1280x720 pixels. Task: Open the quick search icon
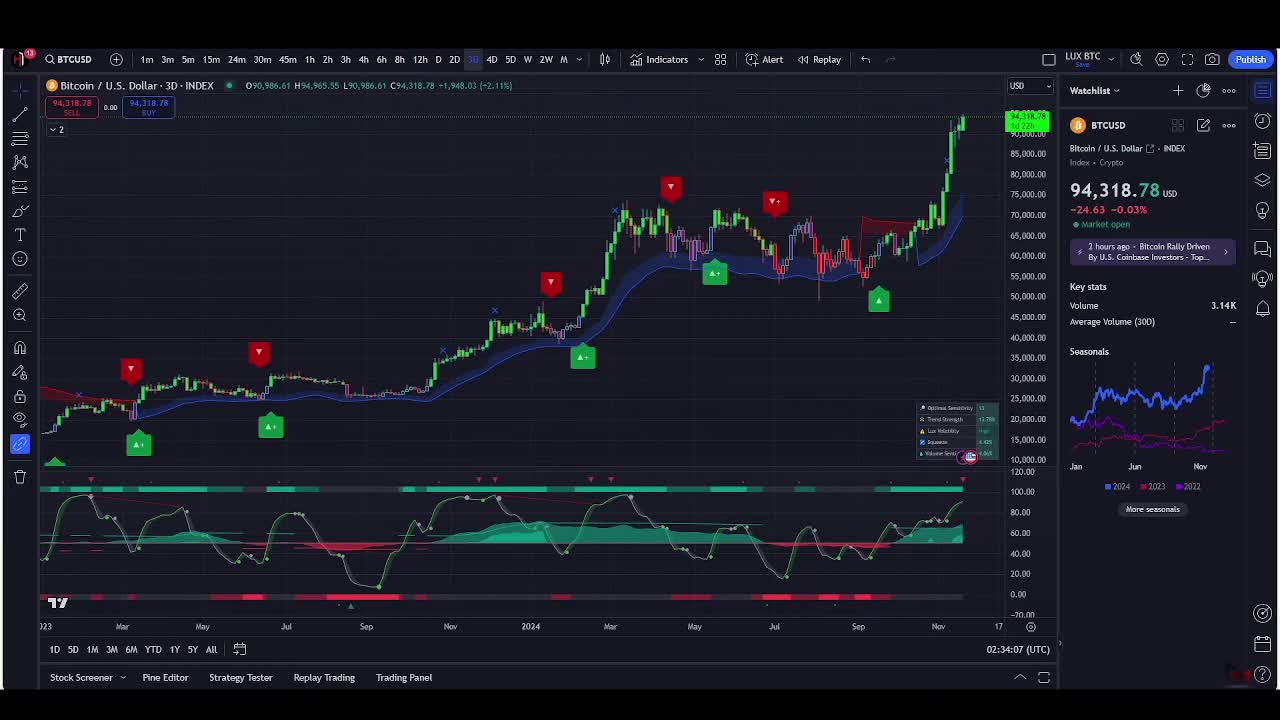pyautogui.click(x=1136, y=60)
